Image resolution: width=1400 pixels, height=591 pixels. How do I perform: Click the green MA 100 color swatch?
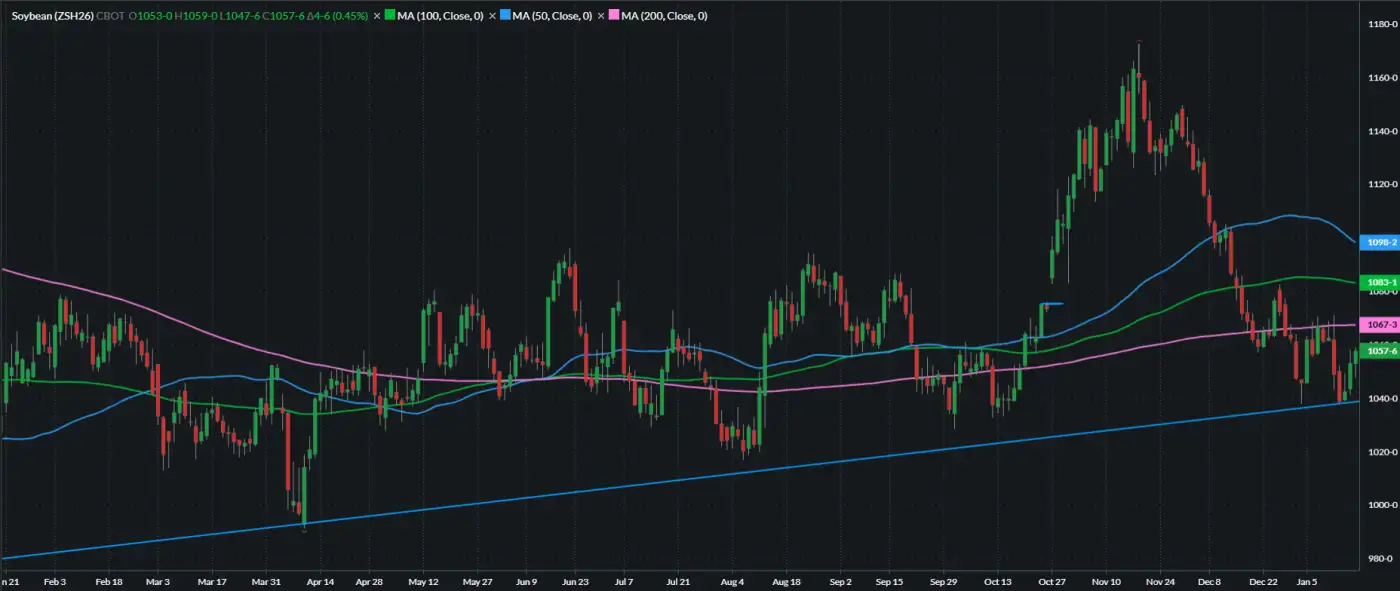391,17
